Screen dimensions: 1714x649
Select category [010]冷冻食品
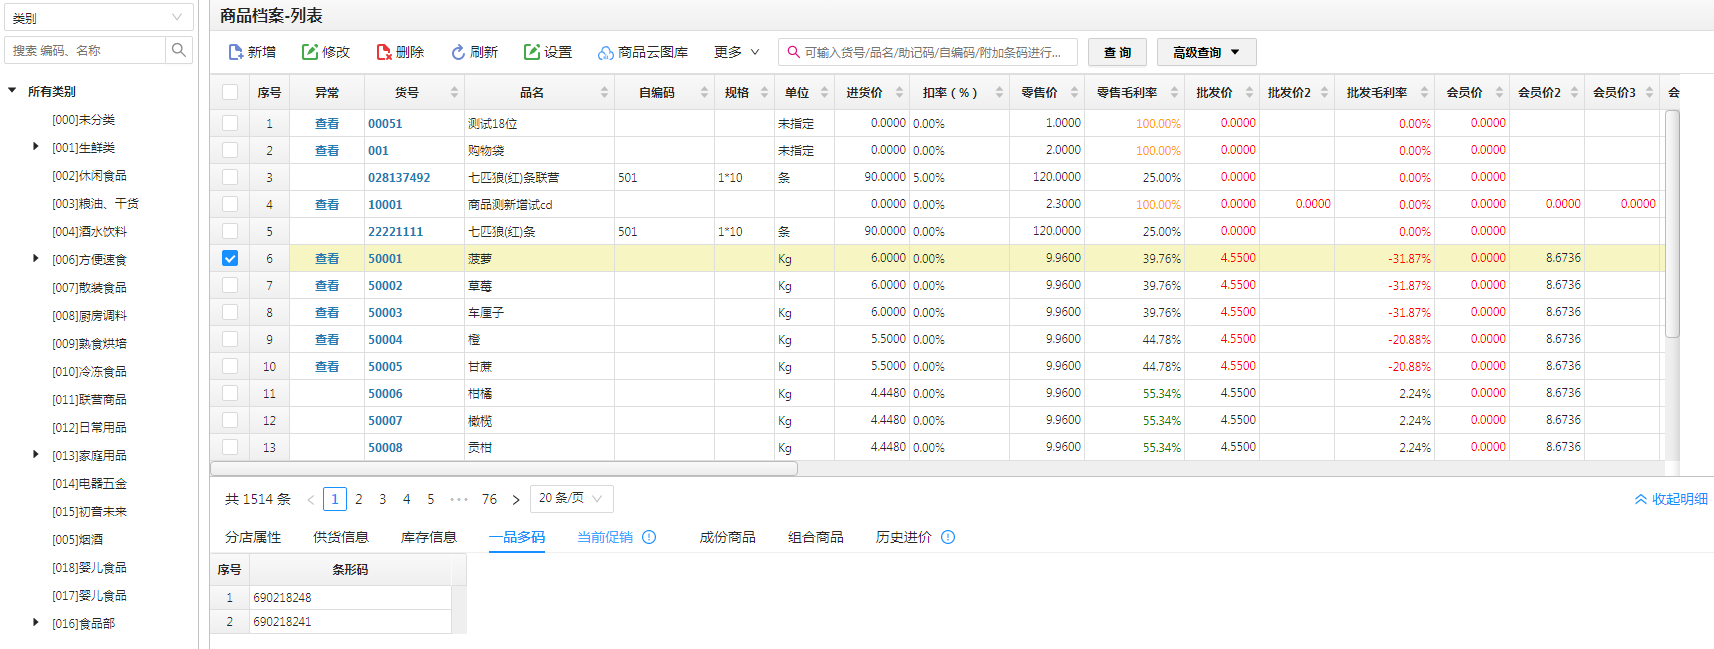[x=90, y=371]
